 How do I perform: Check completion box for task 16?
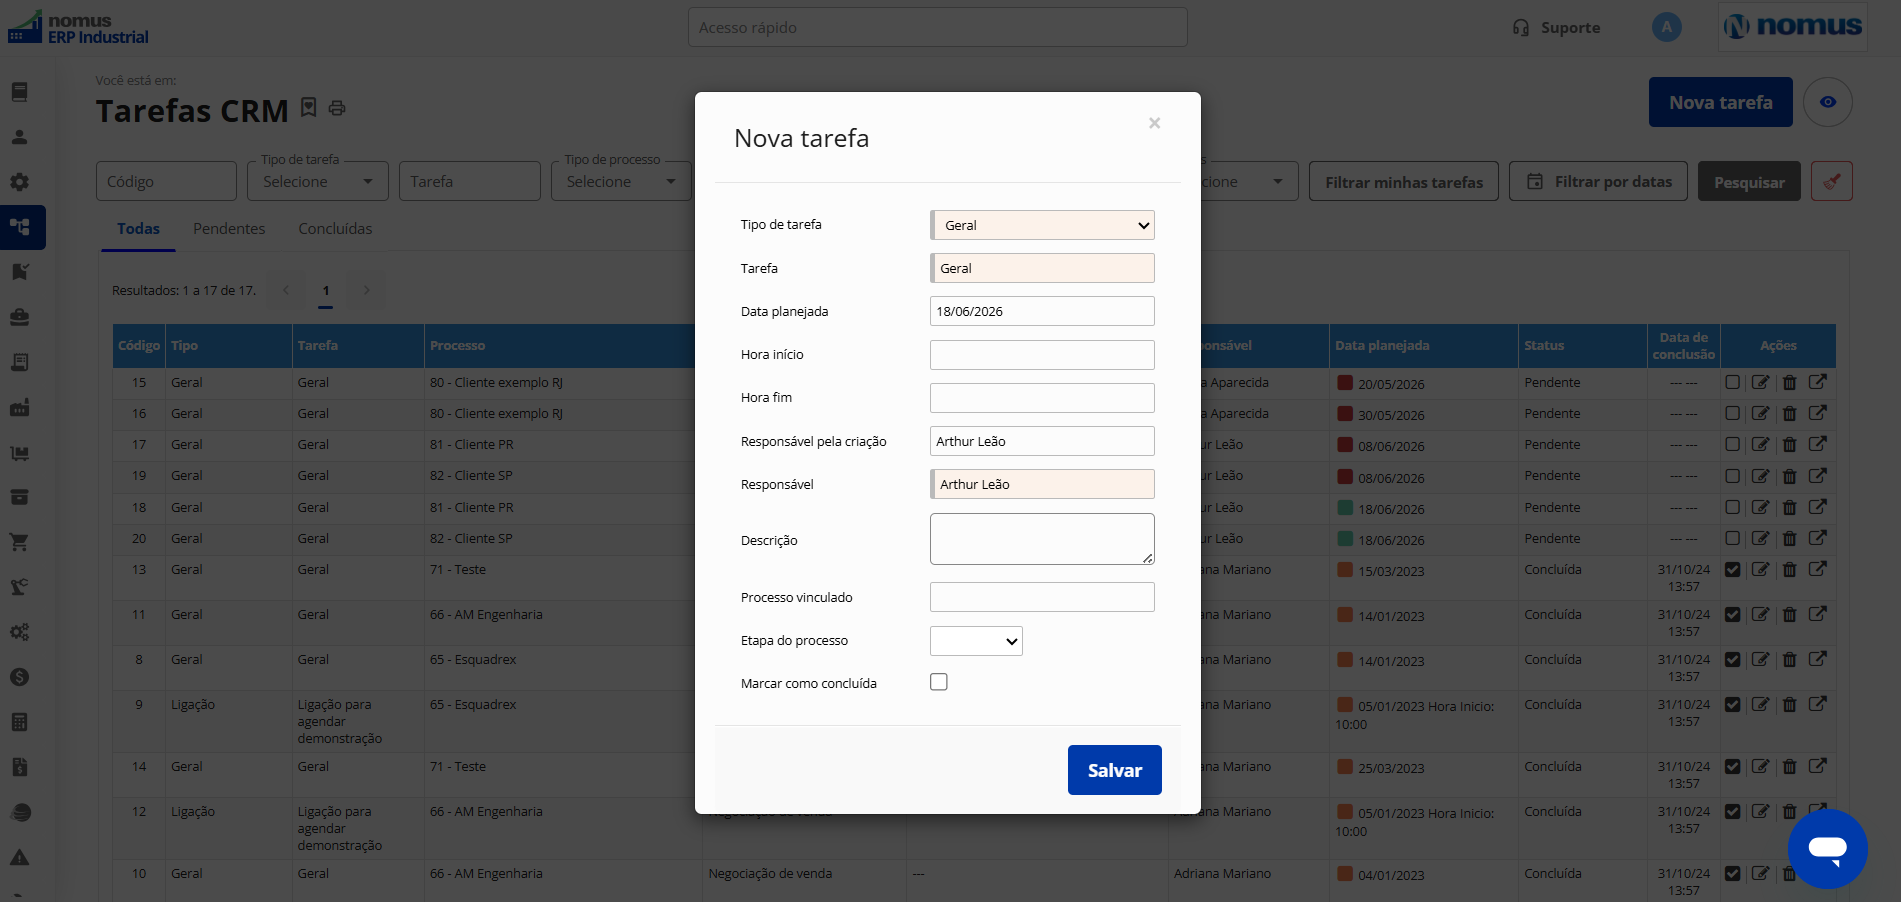point(1733,413)
